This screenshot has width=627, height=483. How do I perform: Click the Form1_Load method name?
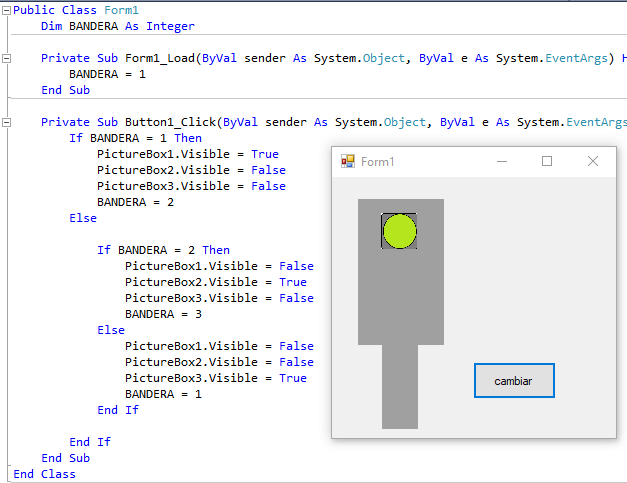click(x=160, y=58)
